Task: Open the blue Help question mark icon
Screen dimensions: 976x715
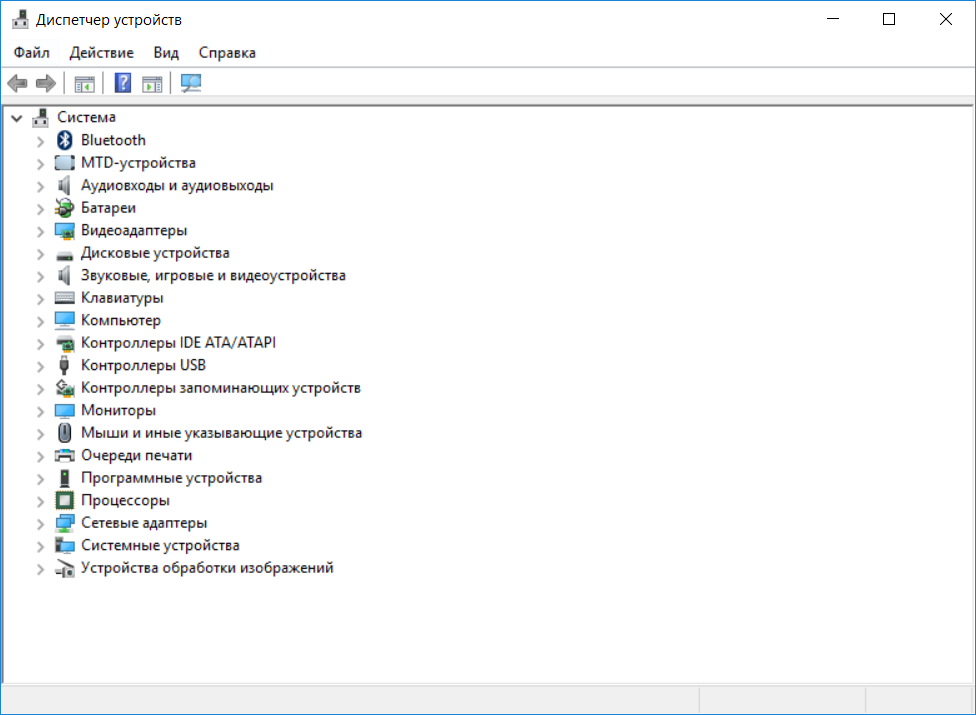Action: pos(123,83)
